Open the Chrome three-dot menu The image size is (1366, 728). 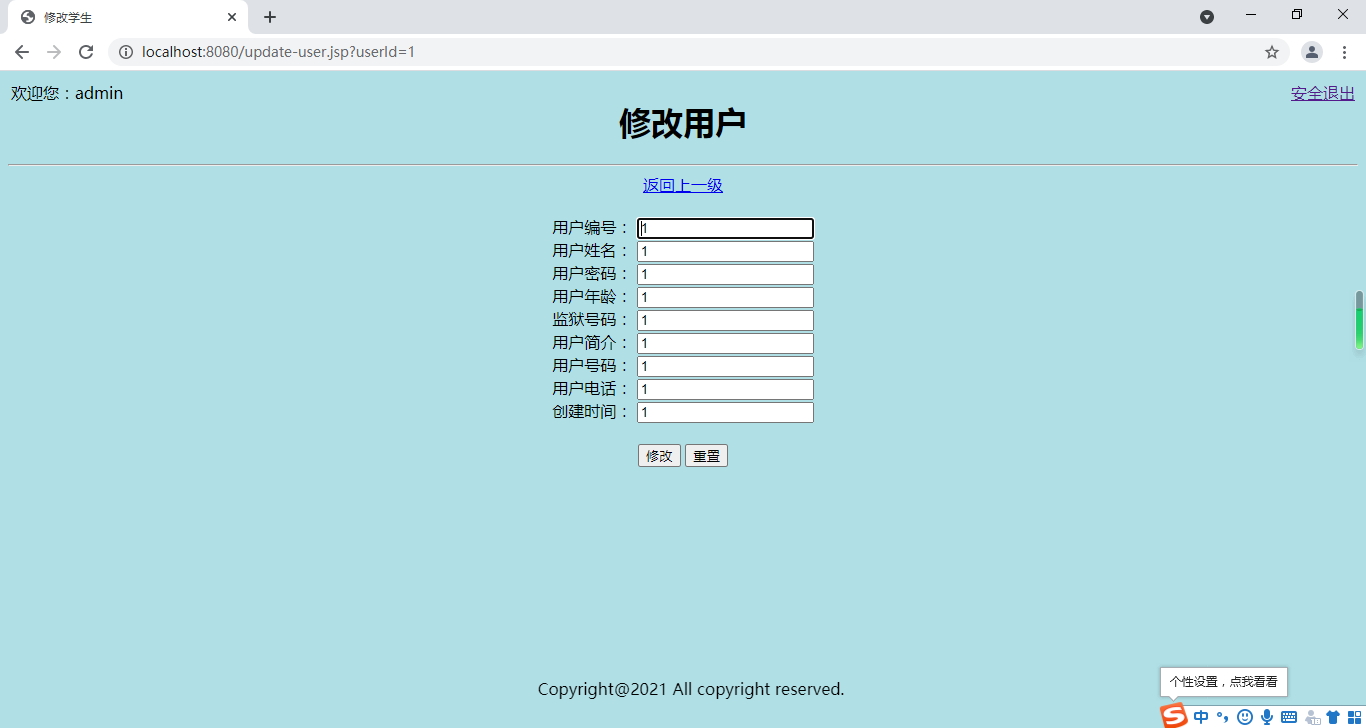pos(1344,52)
